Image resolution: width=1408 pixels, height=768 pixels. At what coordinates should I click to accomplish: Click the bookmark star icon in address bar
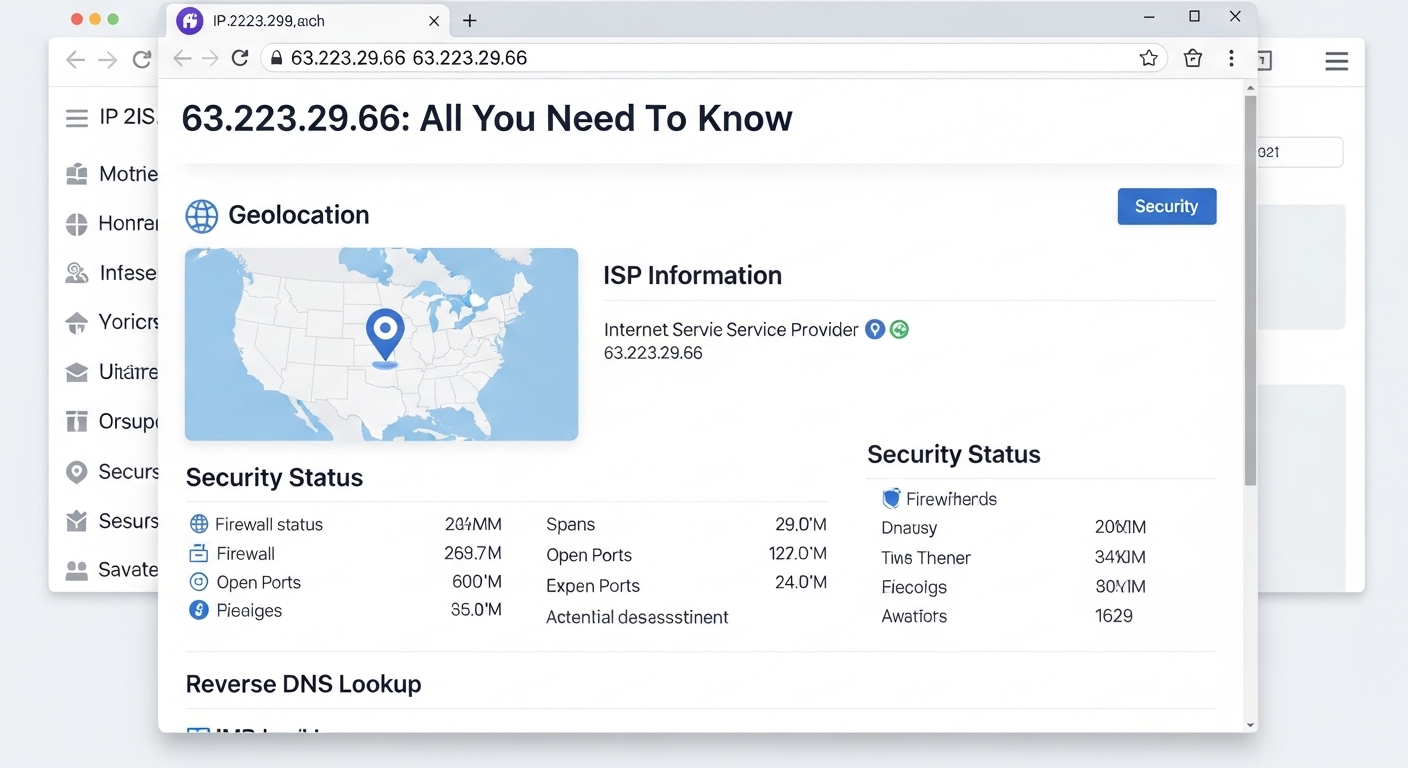coord(1148,58)
